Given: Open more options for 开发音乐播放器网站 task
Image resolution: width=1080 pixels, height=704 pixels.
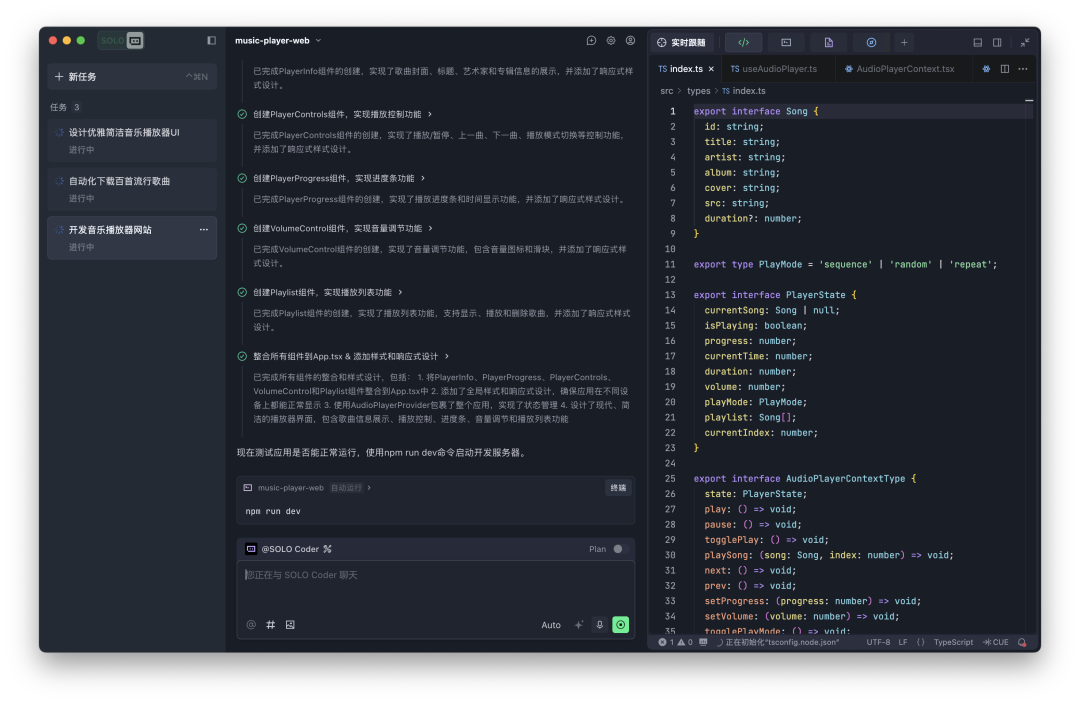Looking at the screenshot, I should pyautogui.click(x=203, y=230).
